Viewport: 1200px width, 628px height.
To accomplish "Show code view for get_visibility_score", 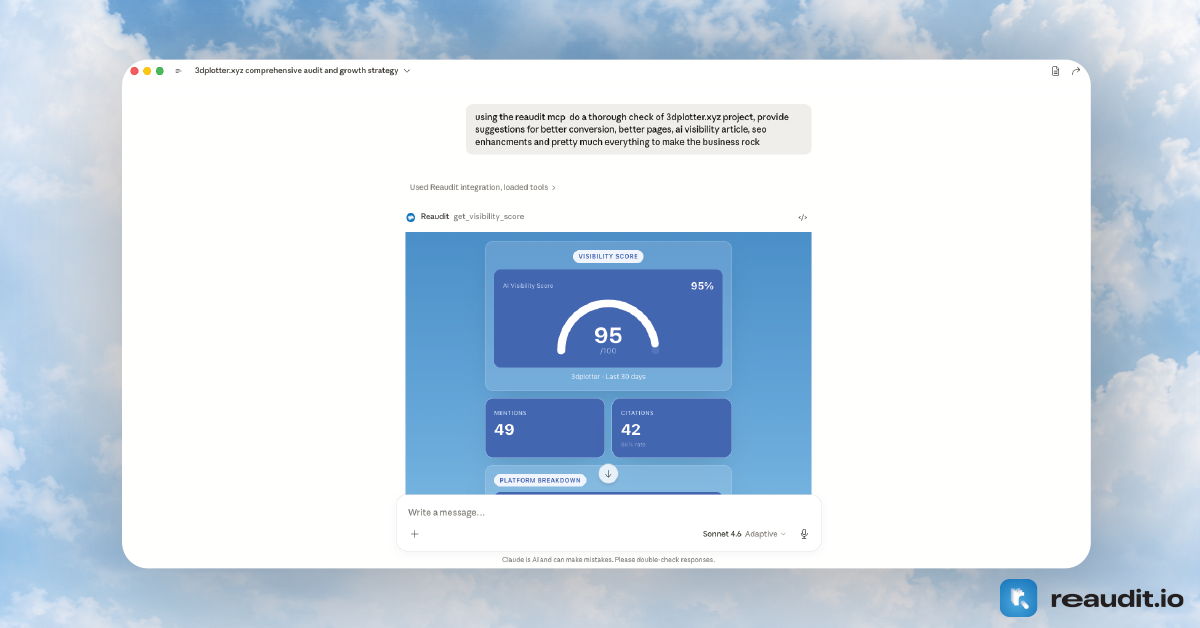I will (802, 217).
